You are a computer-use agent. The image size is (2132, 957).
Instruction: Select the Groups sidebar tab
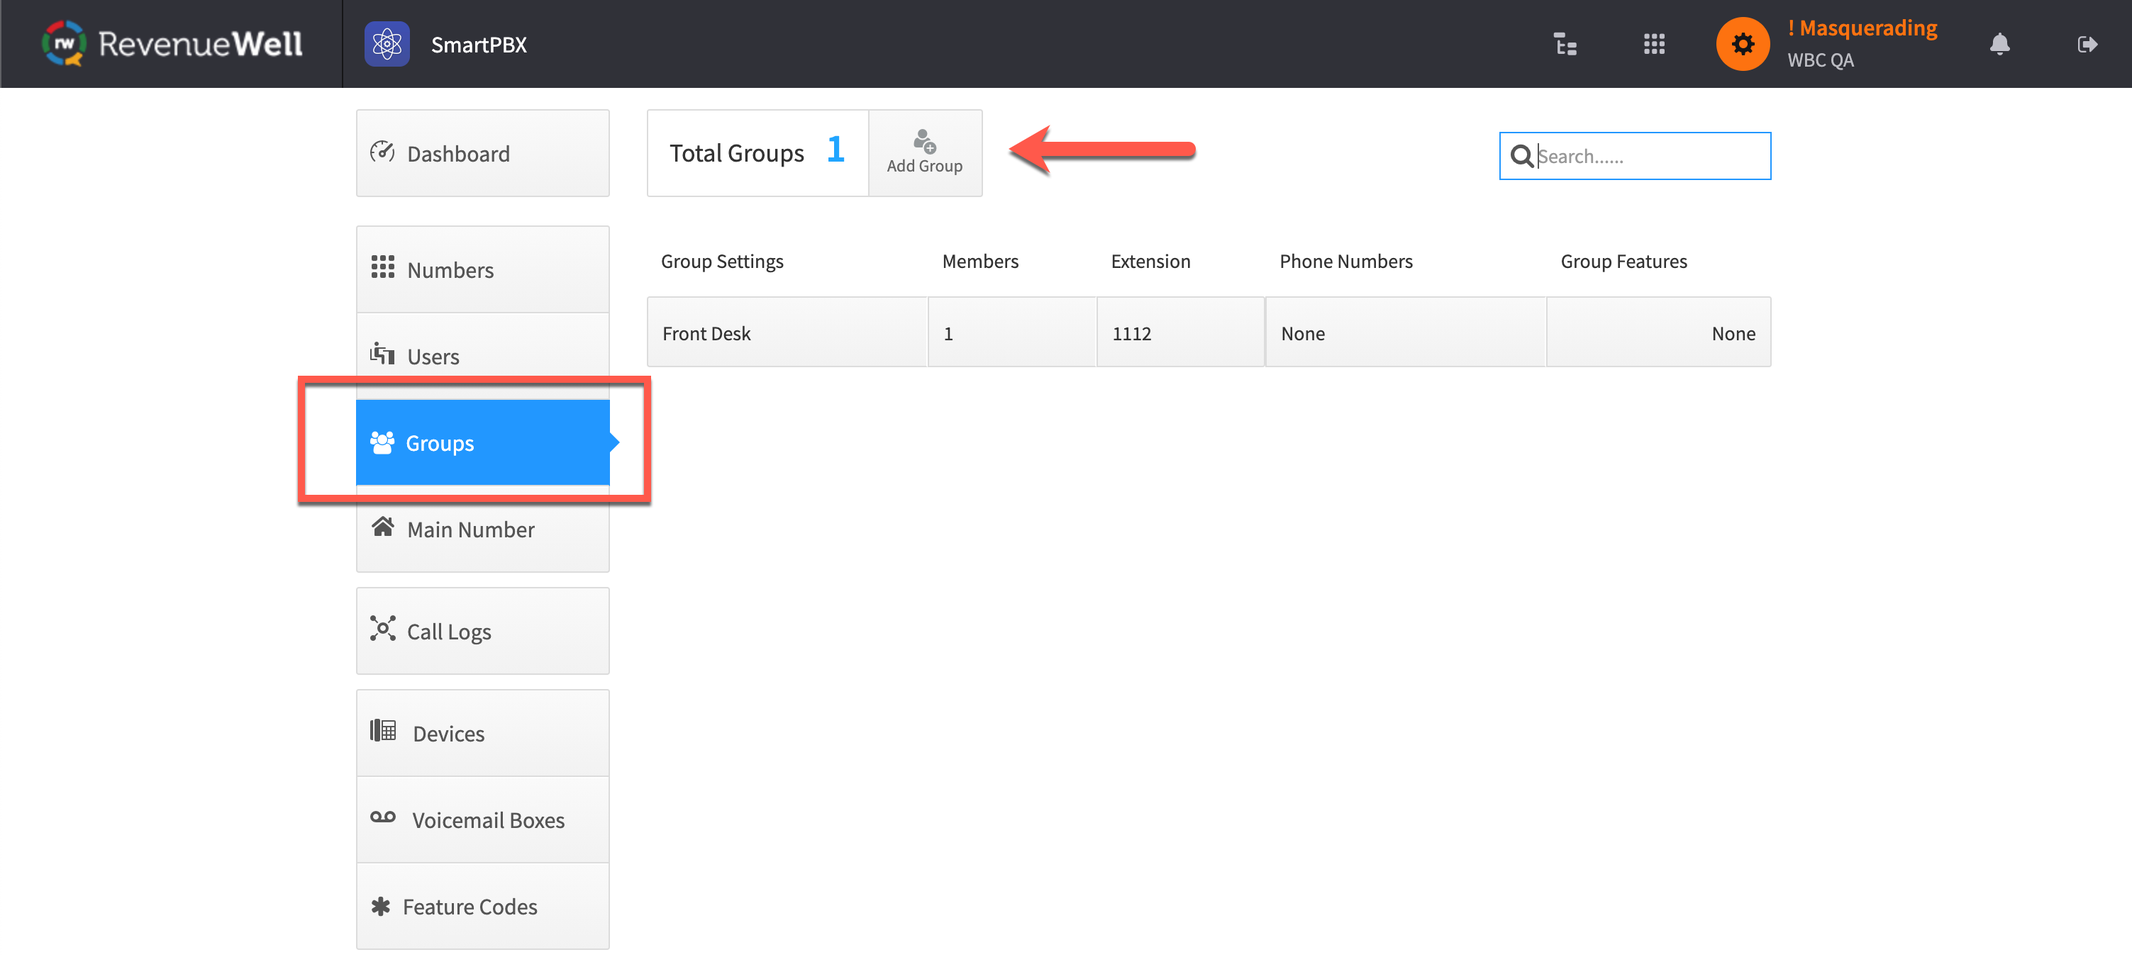[x=482, y=442]
